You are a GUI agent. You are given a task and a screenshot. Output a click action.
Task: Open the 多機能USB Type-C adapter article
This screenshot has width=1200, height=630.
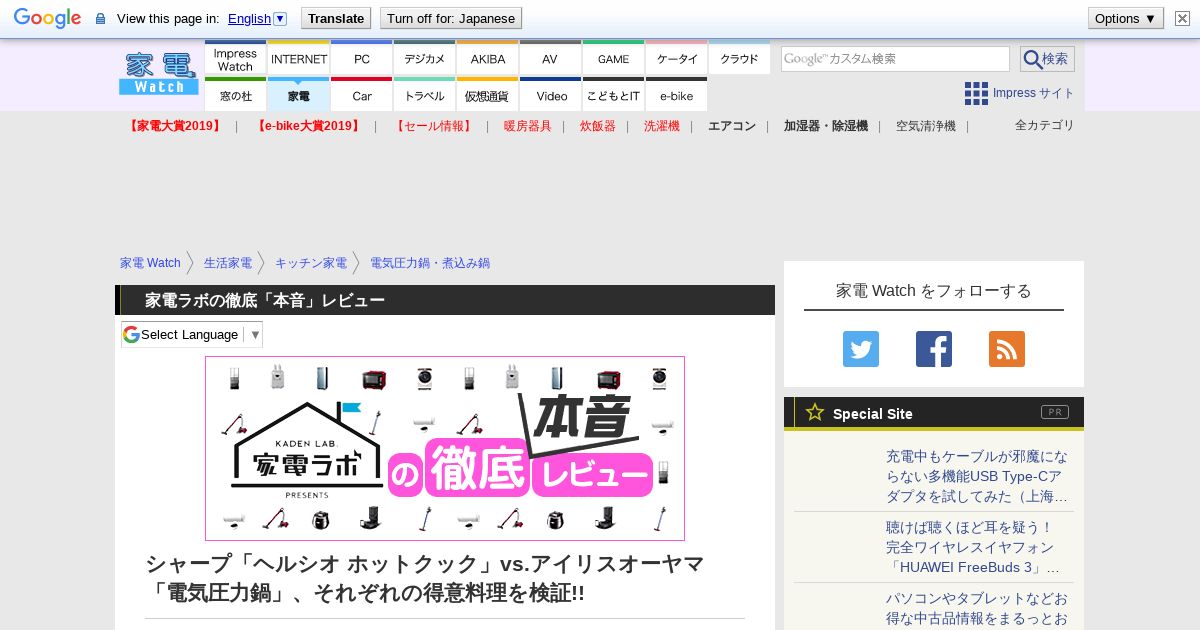click(x=977, y=476)
